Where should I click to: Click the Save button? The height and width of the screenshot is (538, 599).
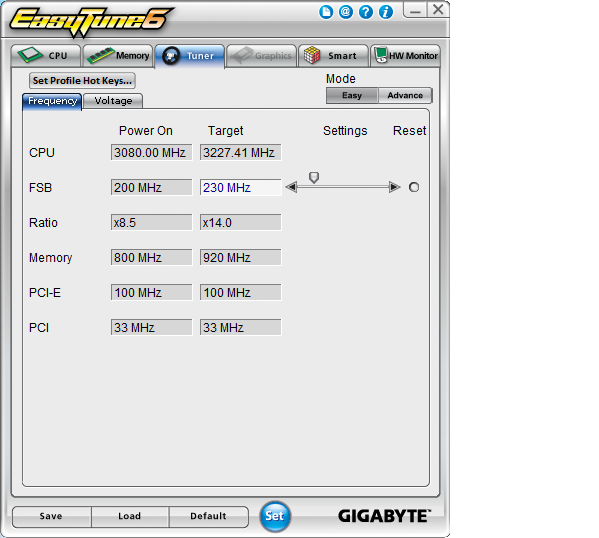[51, 517]
